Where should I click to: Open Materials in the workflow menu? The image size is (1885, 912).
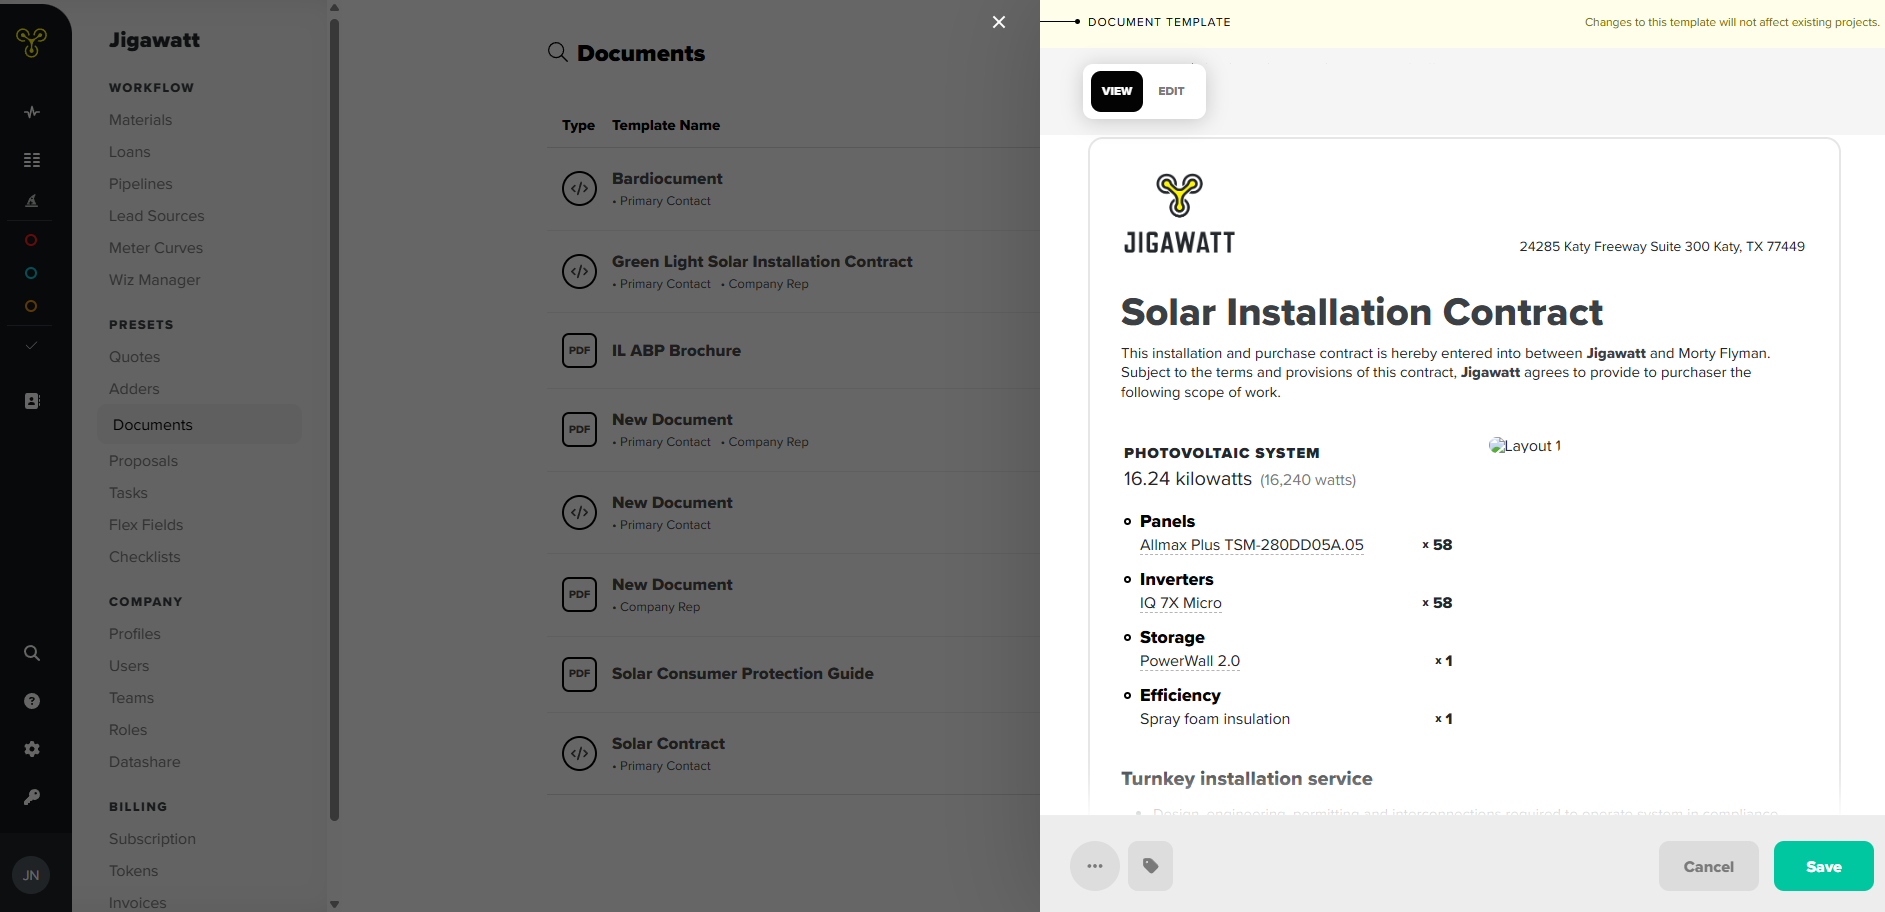[x=141, y=120]
